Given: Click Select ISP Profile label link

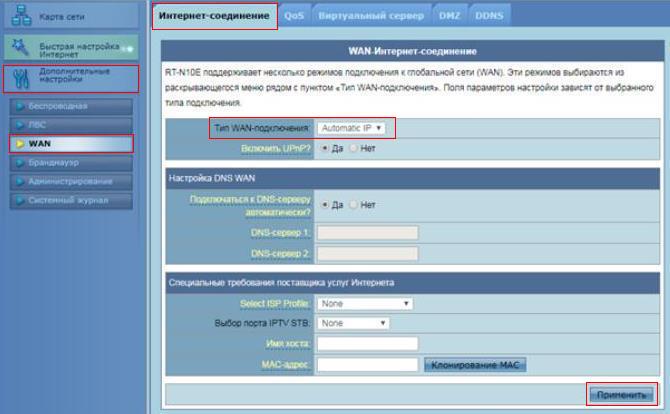Looking at the screenshot, I should 275,303.
